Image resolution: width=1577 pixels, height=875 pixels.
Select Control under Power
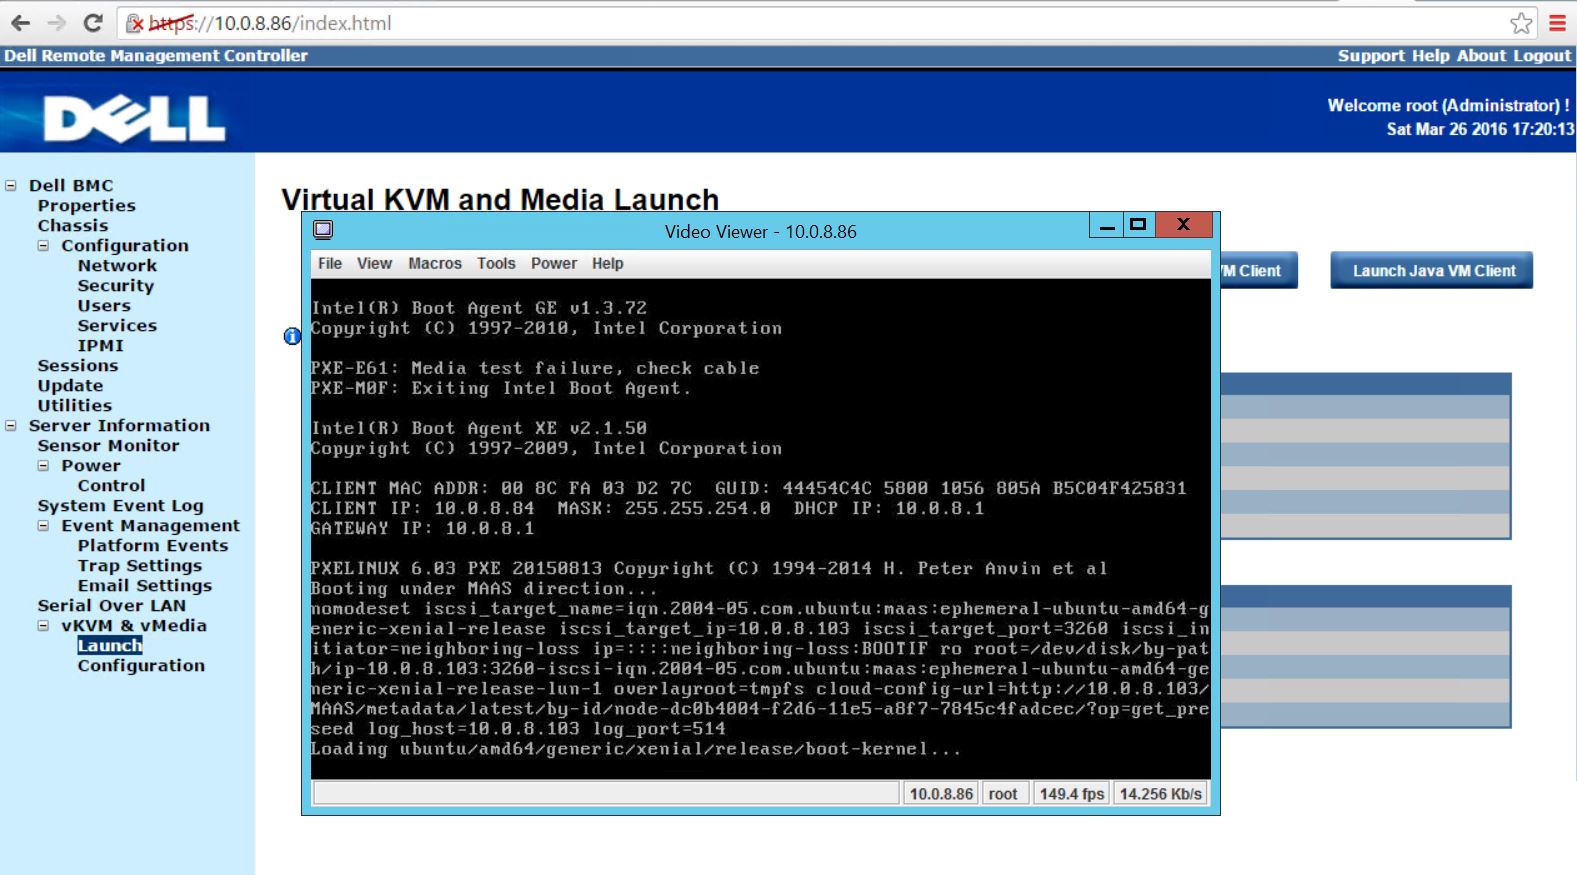(112, 485)
